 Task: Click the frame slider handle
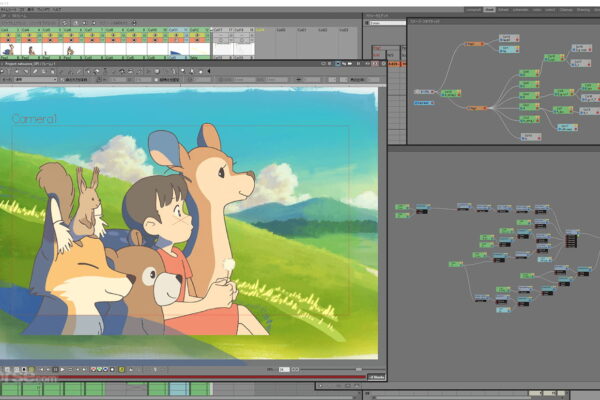359,369
